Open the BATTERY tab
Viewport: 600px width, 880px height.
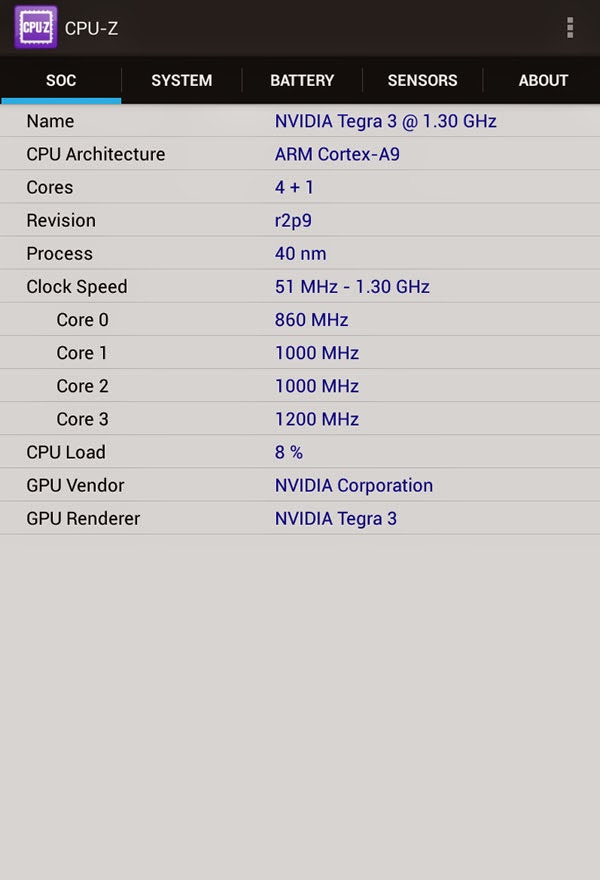(x=302, y=80)
